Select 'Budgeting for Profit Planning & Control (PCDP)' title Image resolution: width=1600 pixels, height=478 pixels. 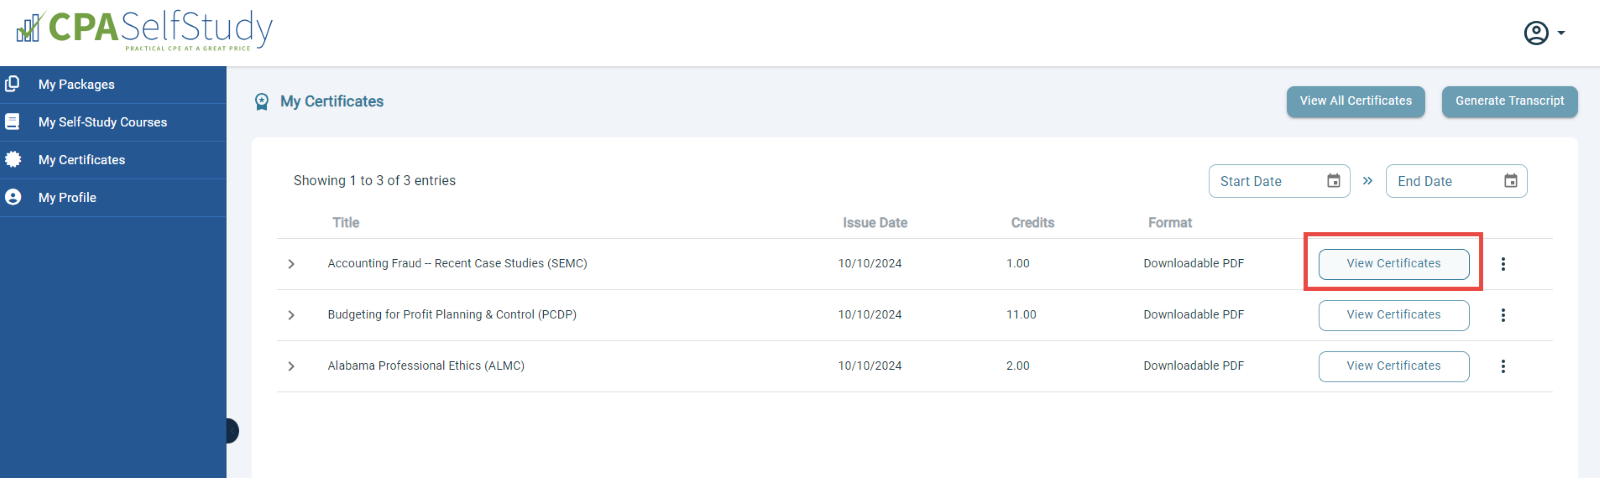tap(452, 315)
